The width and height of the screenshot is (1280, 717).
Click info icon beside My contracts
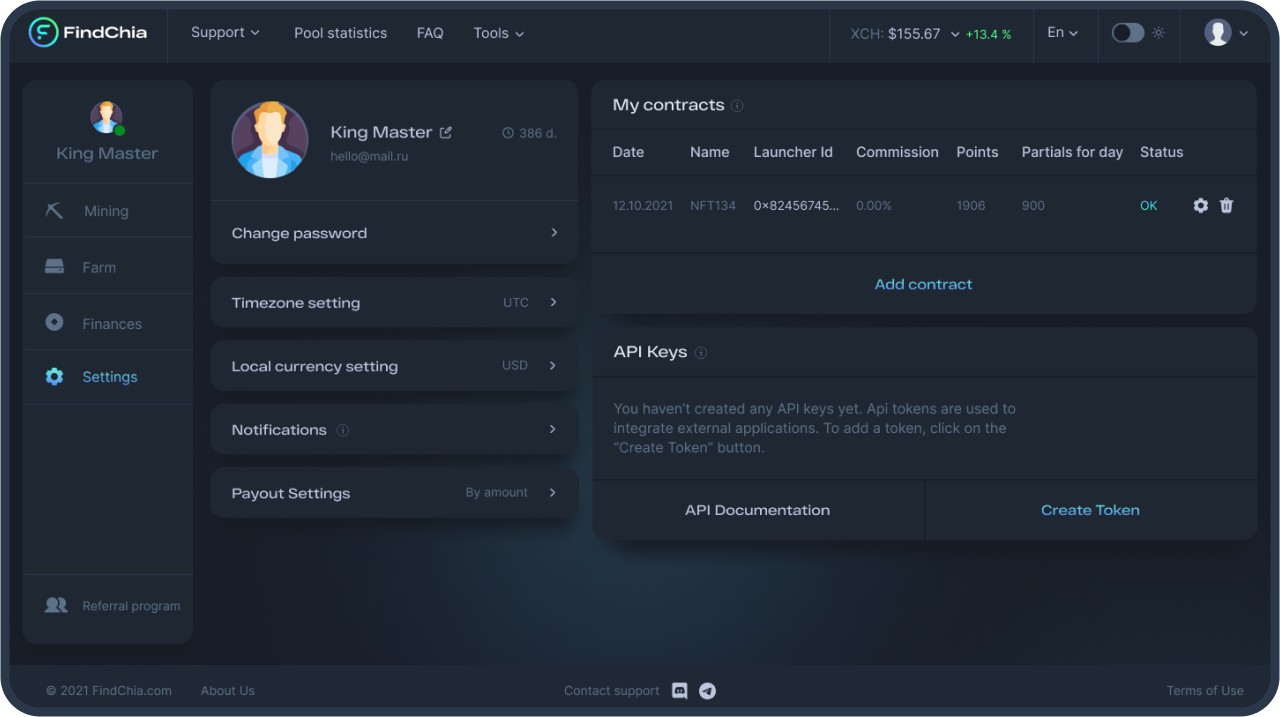tap(737, 106)
